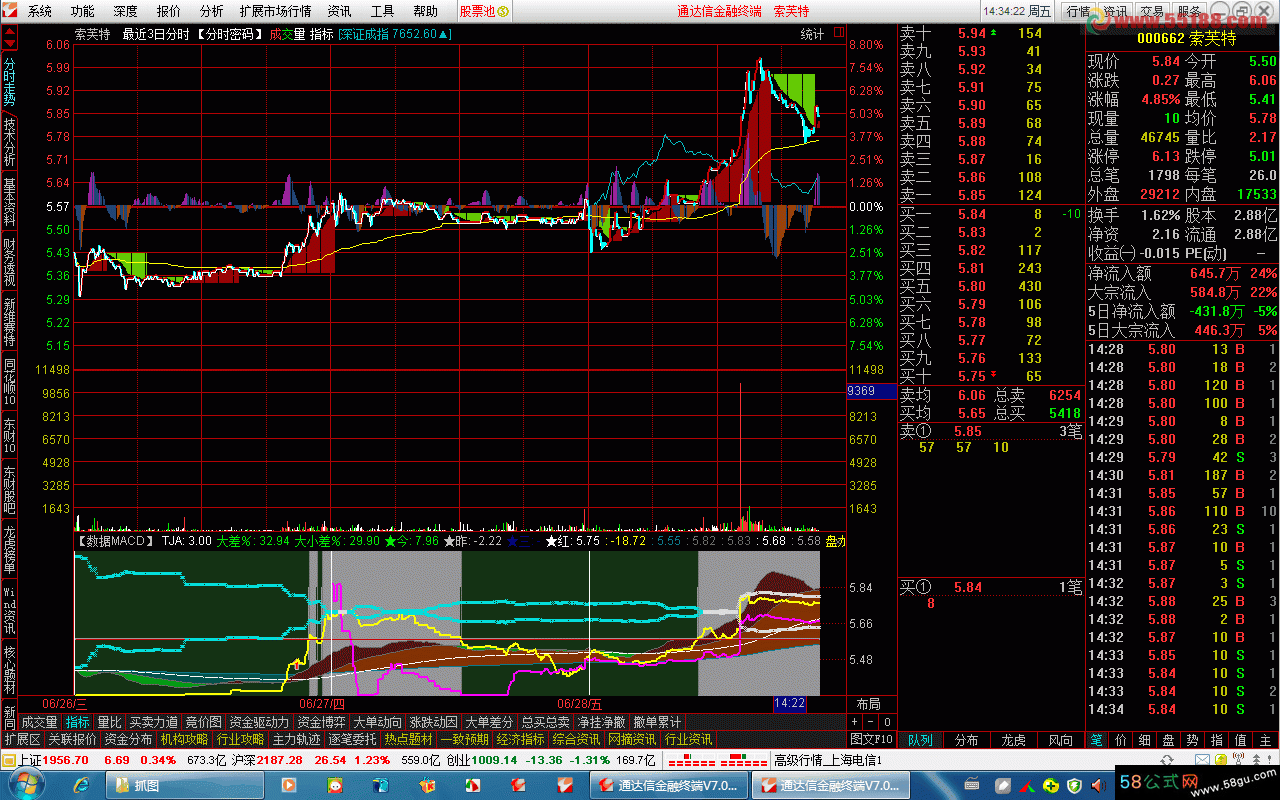
Task: Open the 报价 menu
Action: (169, 12)
